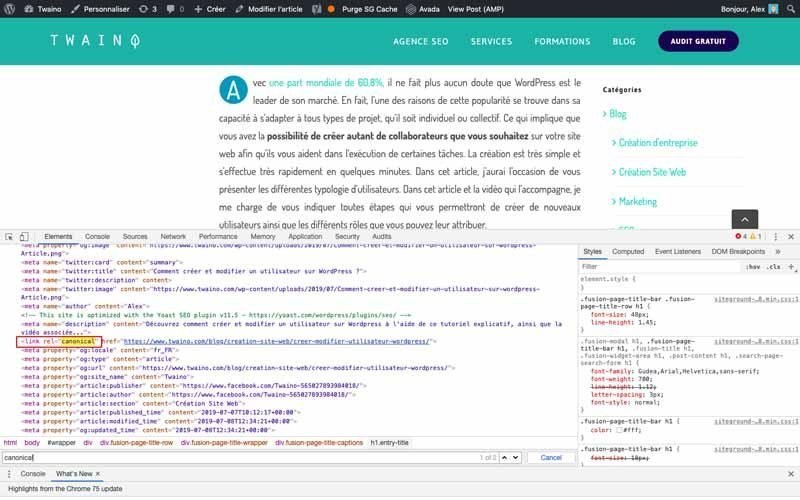
Task: Click the #fff color swatch in Styles
Action: coord(619,430)
